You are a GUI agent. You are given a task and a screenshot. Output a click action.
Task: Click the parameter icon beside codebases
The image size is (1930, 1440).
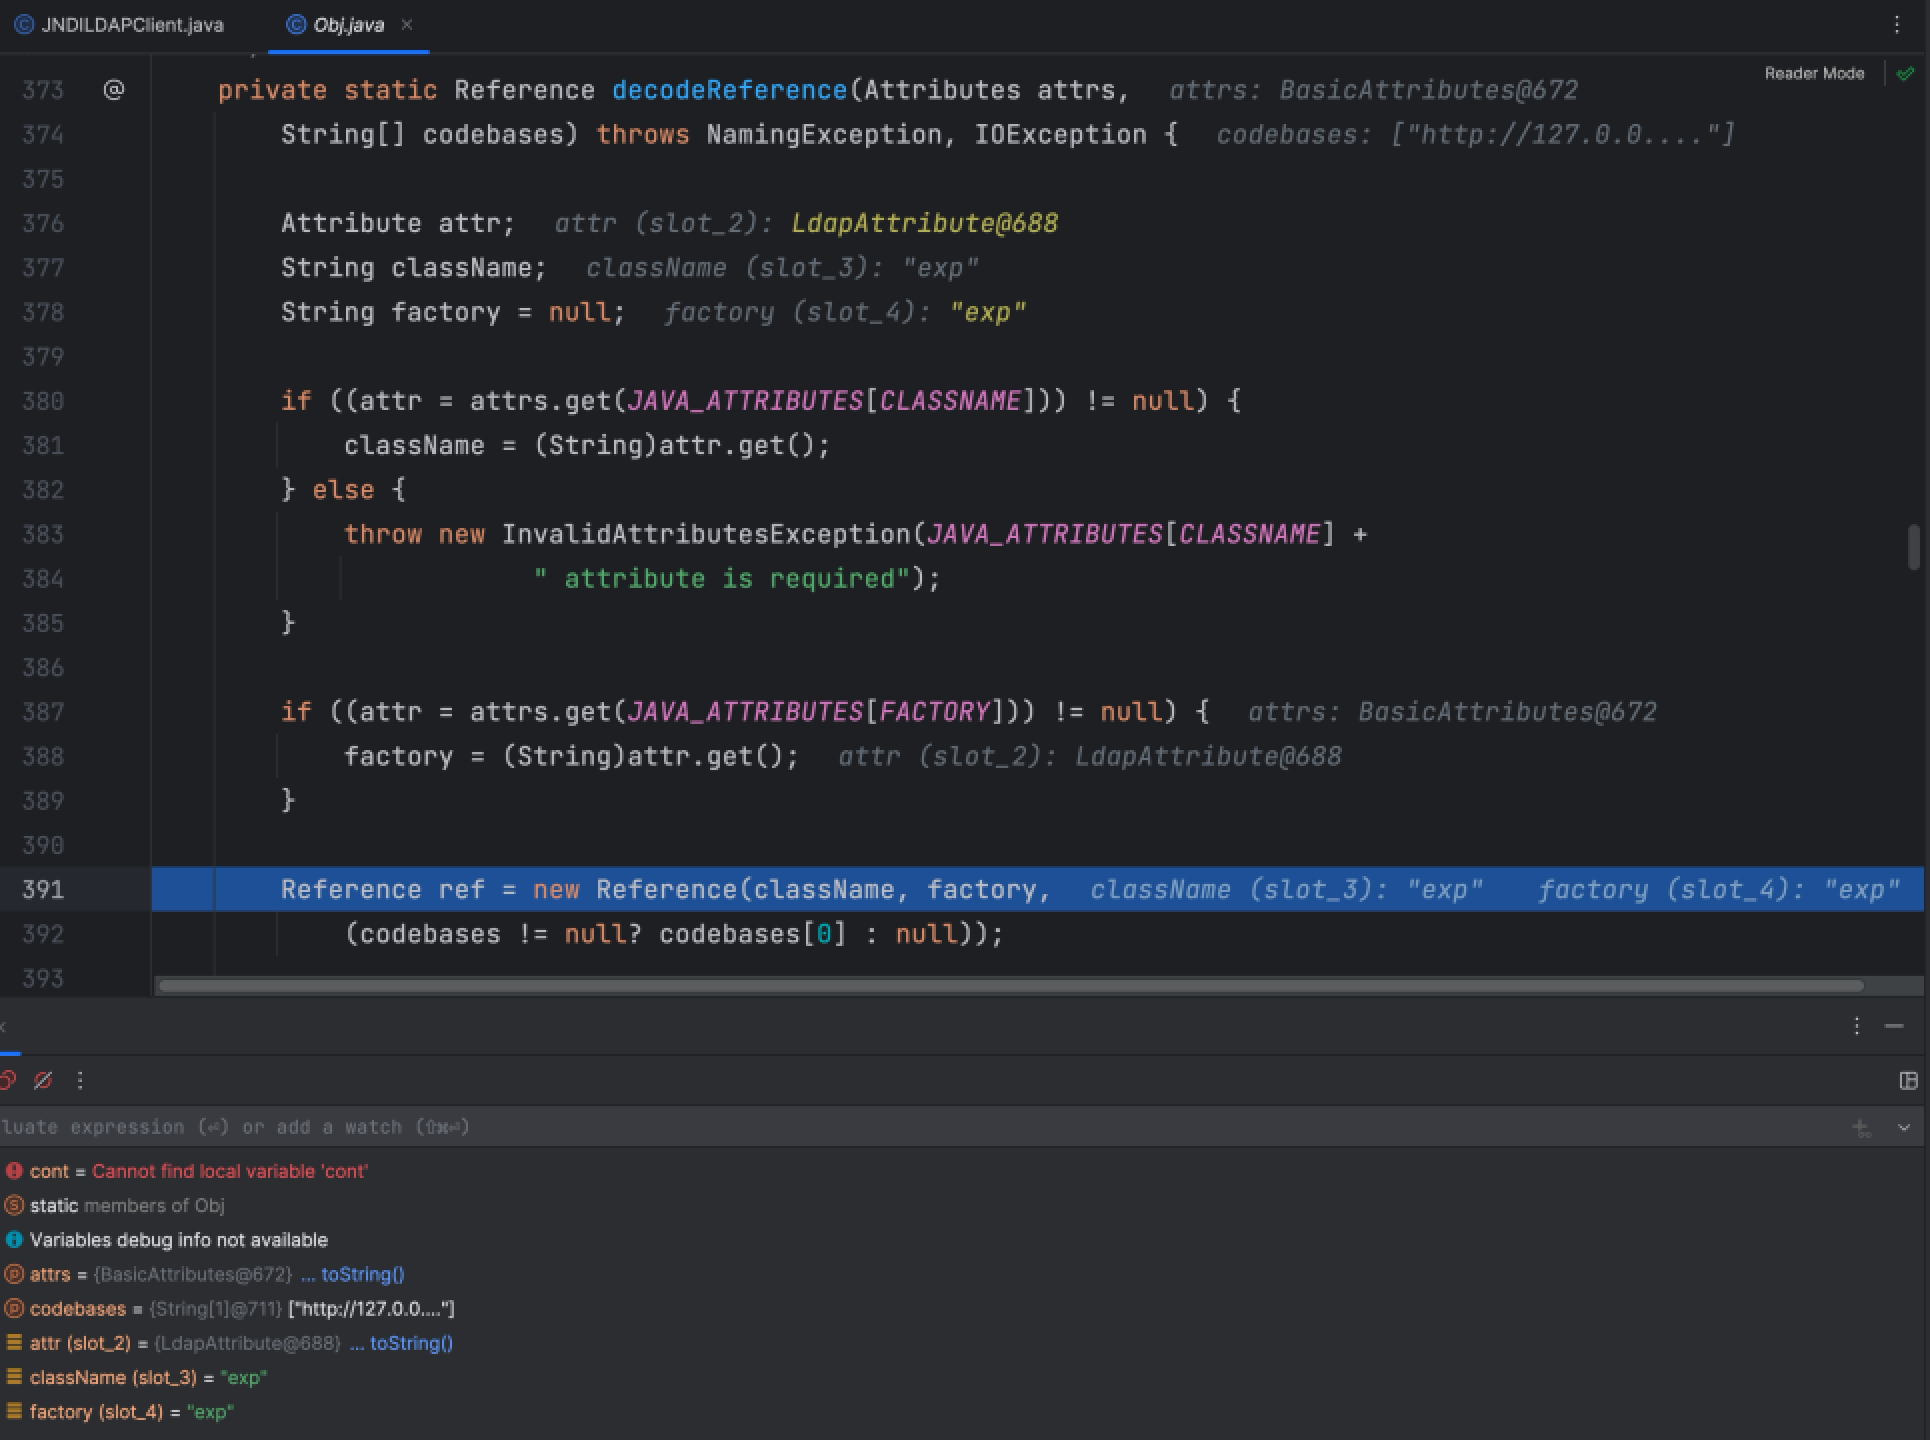point(14,1308)
